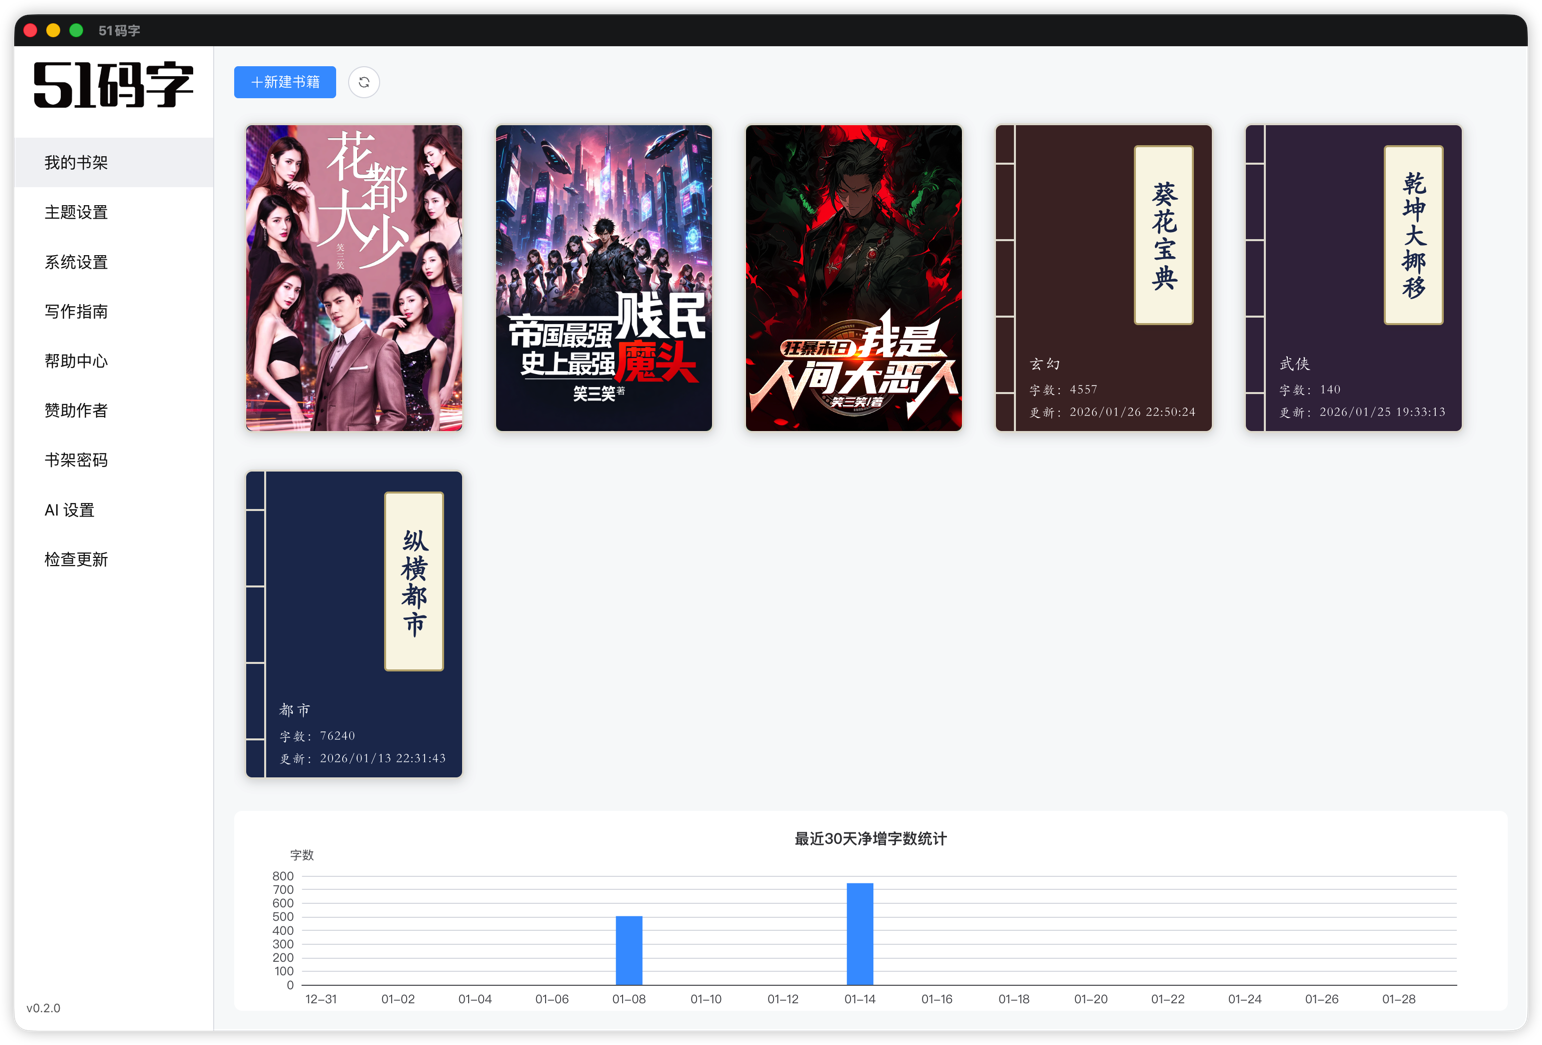Click 检查更新 to check for updates
1542x1045 pixels.
tap(76, 559)
